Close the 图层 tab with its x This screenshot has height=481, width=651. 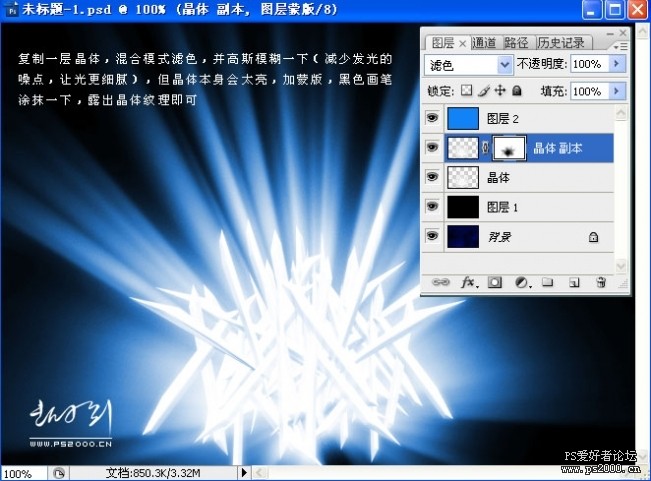(x=462, y=44)
